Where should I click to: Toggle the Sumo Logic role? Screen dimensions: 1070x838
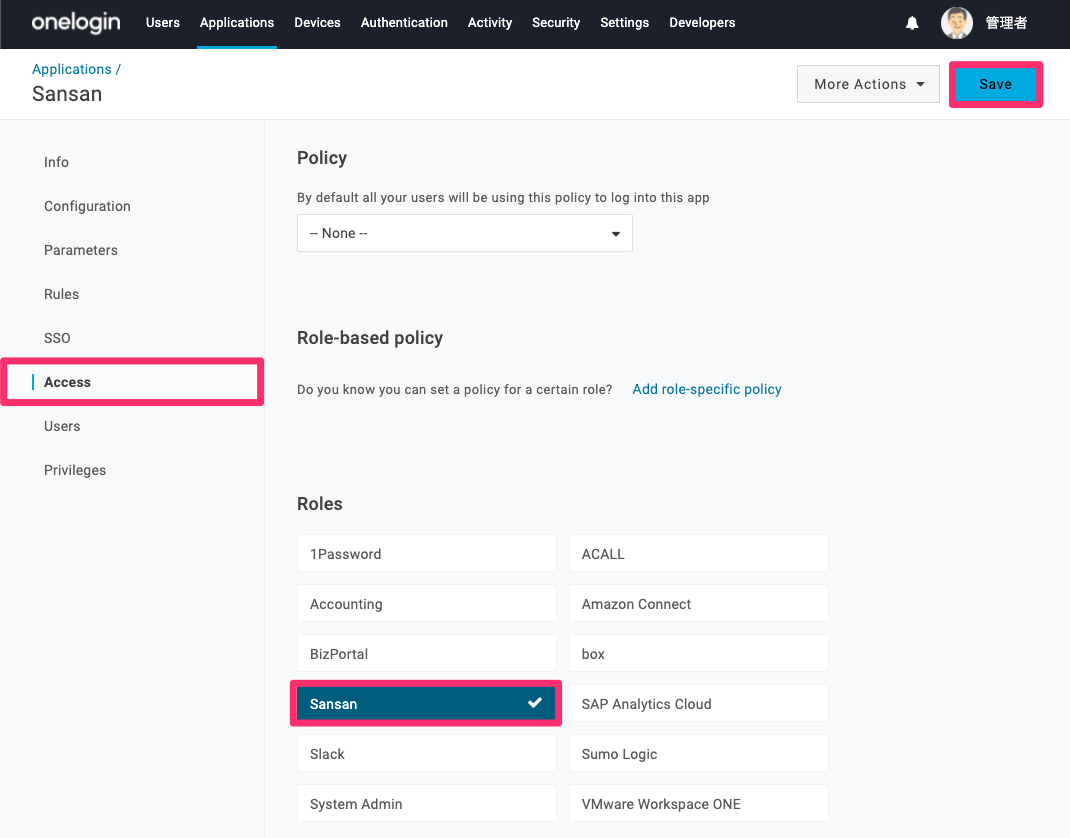(699, 753)
